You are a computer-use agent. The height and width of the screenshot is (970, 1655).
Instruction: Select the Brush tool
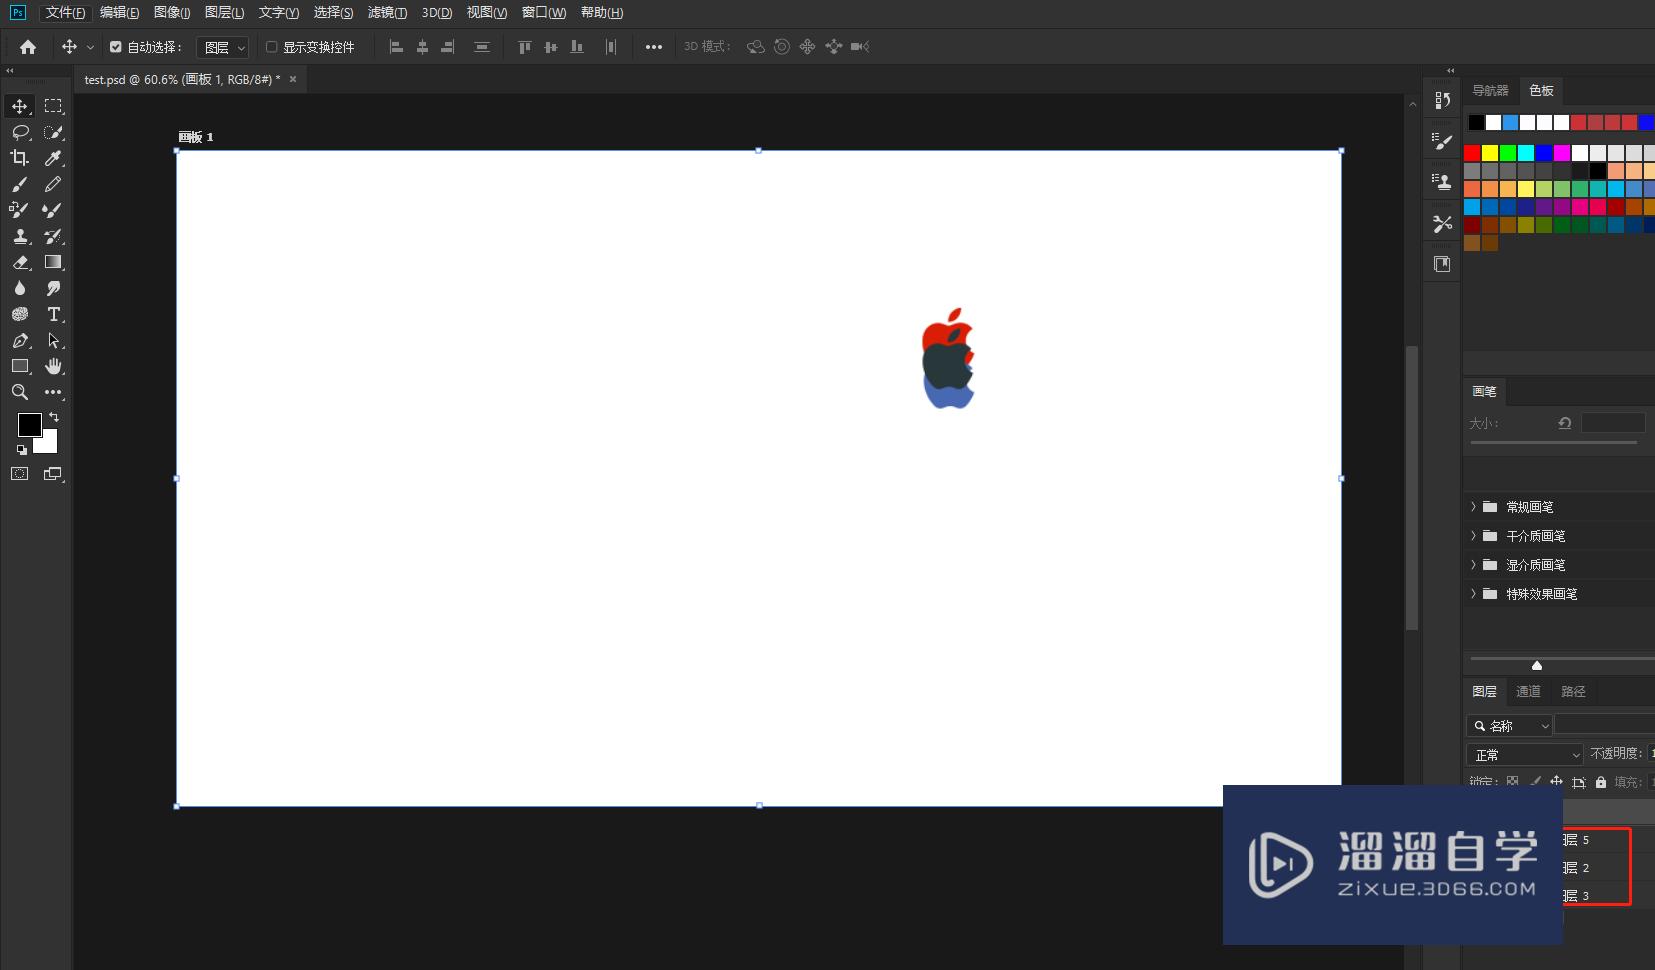point(20,184)
